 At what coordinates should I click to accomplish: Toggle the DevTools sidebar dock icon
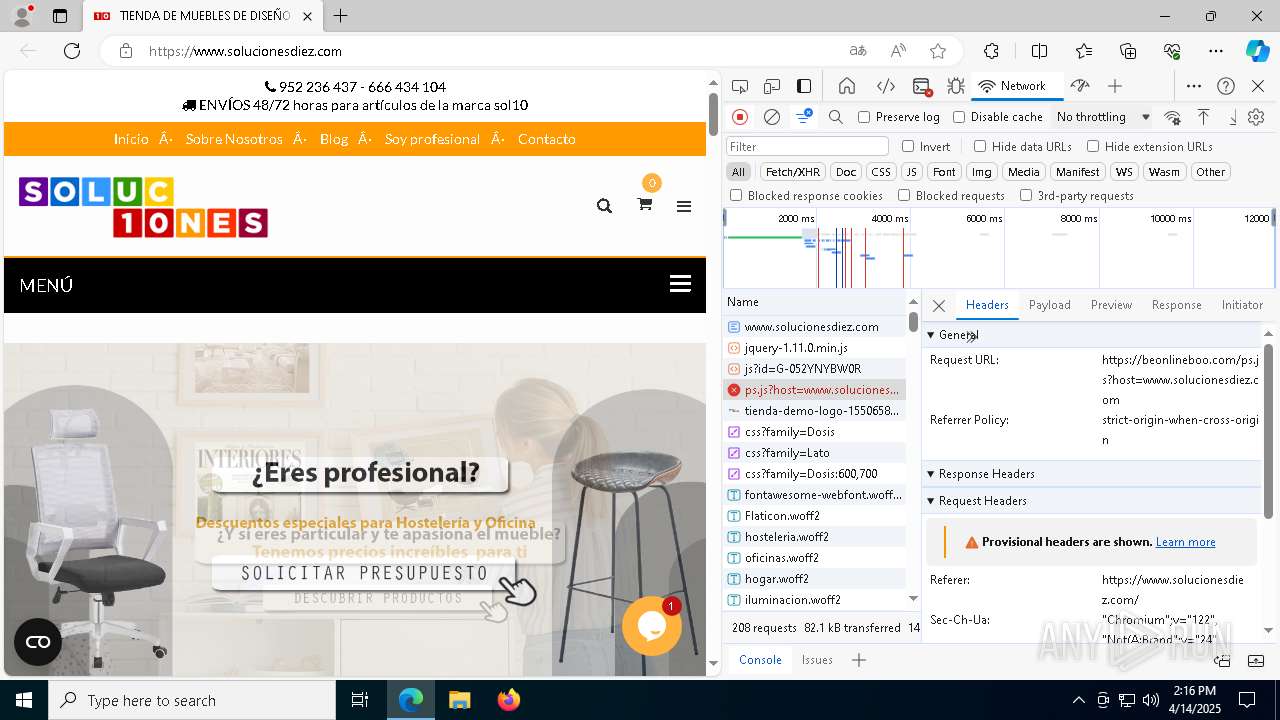(x=804, y=86)
